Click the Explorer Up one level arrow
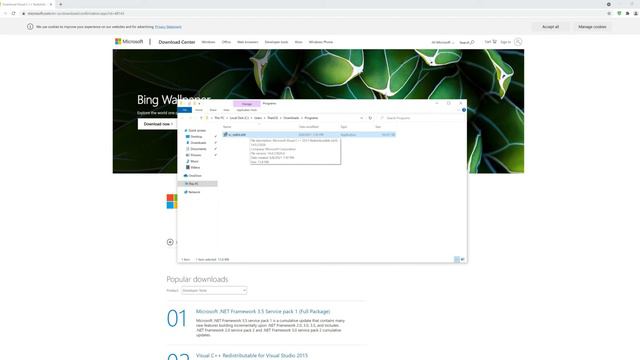The width and height of the screenshot is (640, 360). click(x=201, y=118)
